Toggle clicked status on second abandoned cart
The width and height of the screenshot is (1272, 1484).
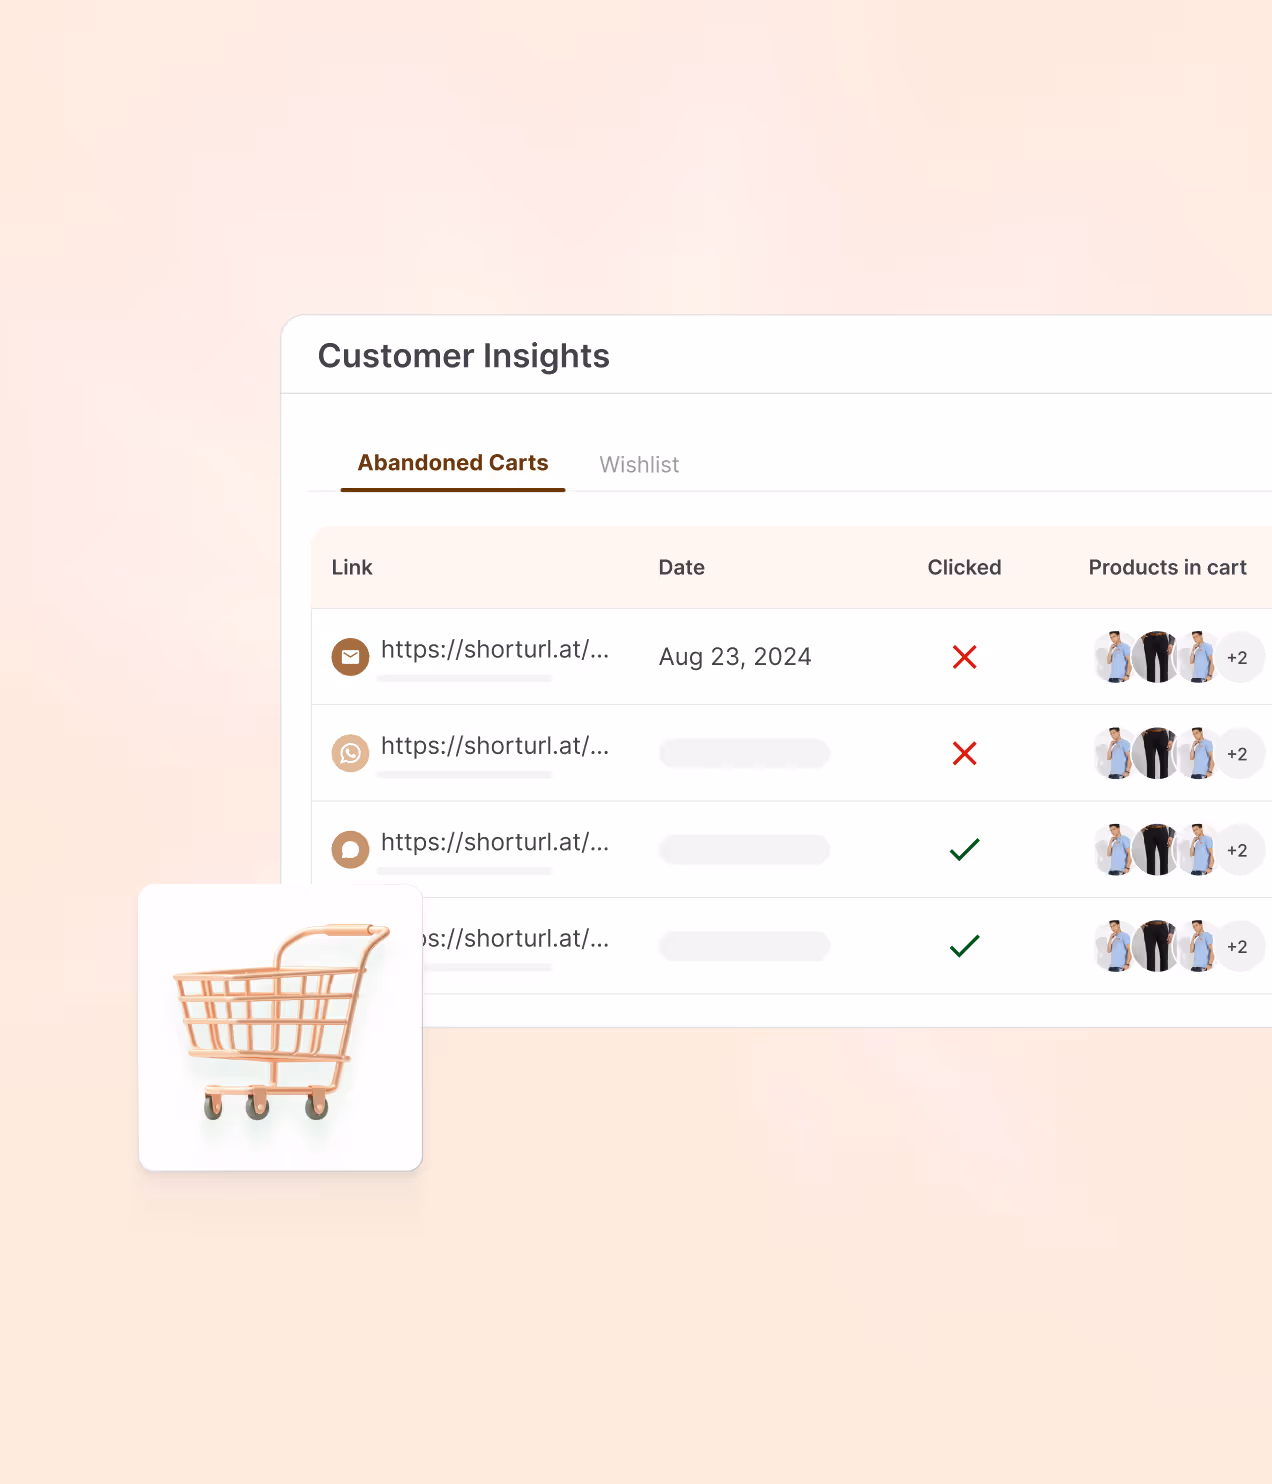[963, 753]
